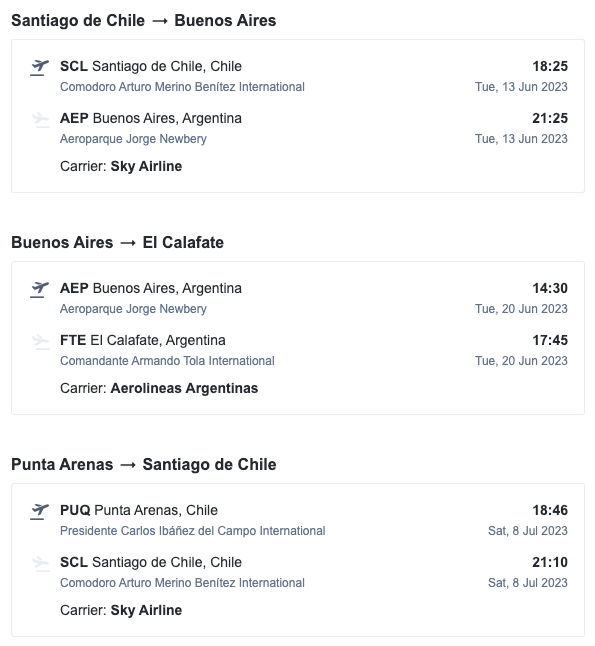The width and height of the screenshot is (595, 646).
Task: Open the Comodoro Arturo Merino Benítez link in the first card
Action: 182,87
